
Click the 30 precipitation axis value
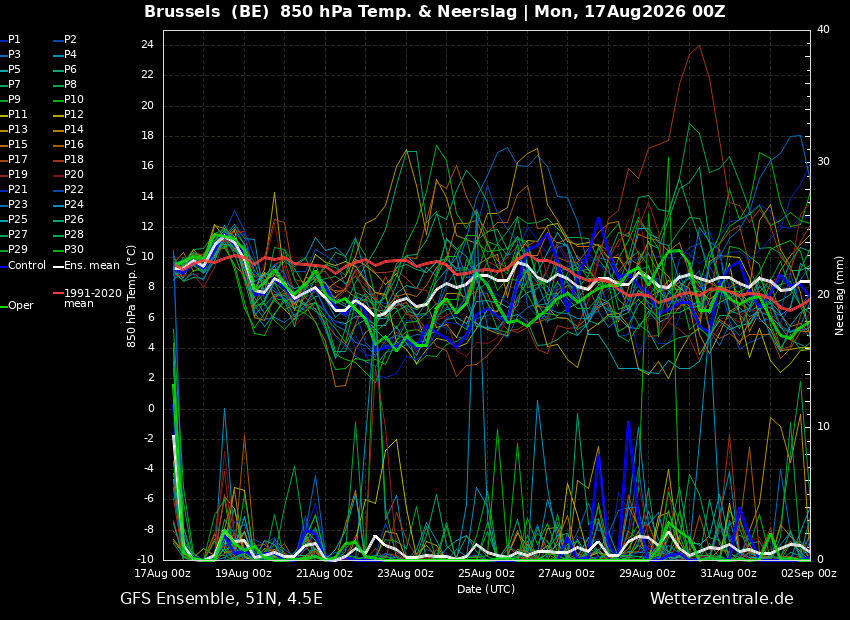click(823, 162)
